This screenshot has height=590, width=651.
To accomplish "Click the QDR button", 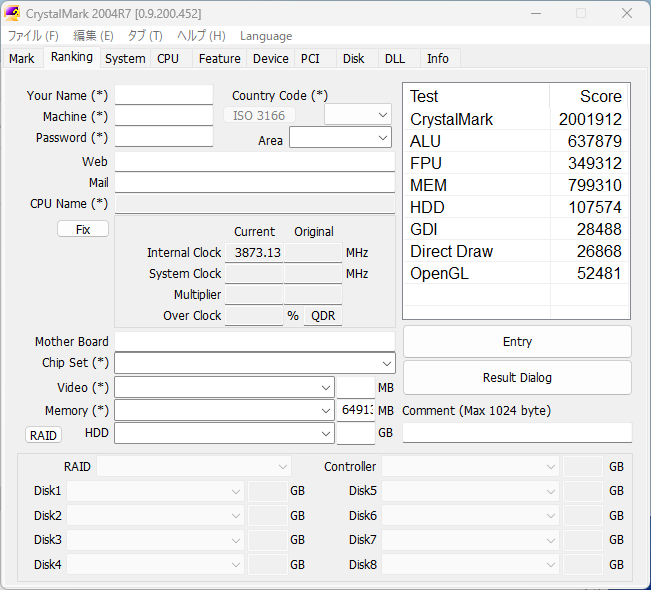I will click(x=323, y=316).
